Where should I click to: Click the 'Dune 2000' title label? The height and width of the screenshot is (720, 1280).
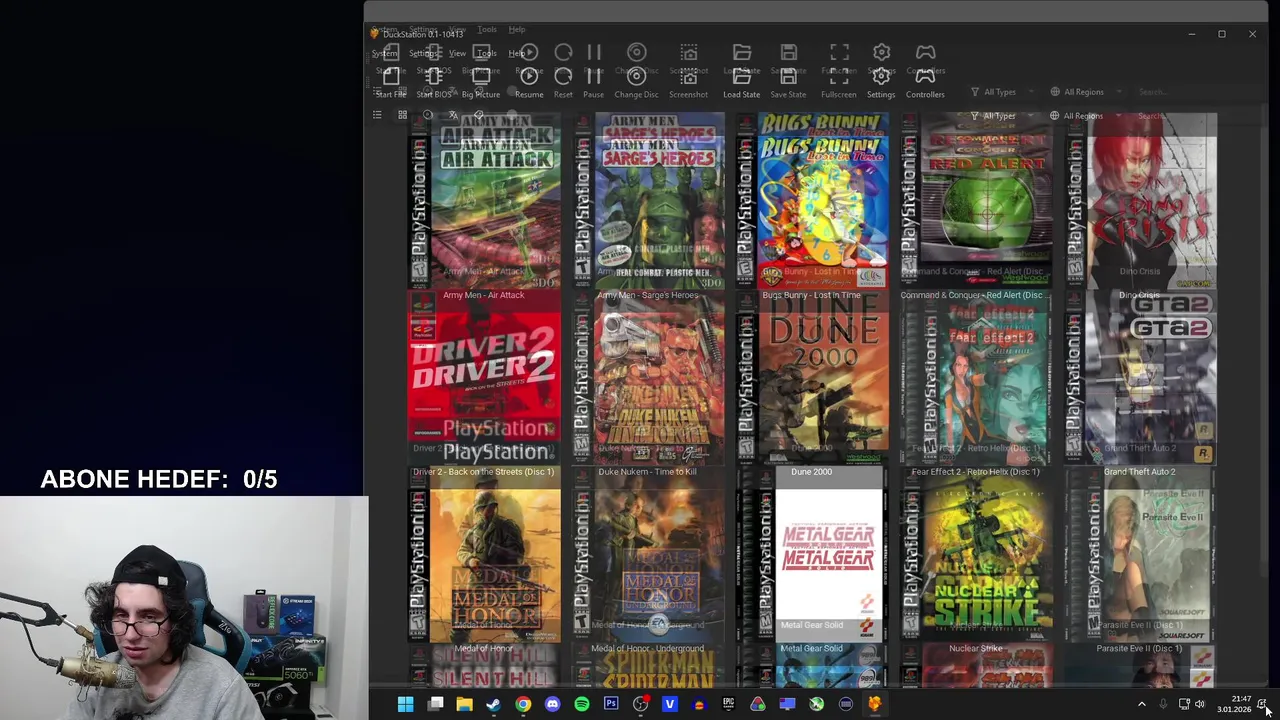(x=811, y=472)
